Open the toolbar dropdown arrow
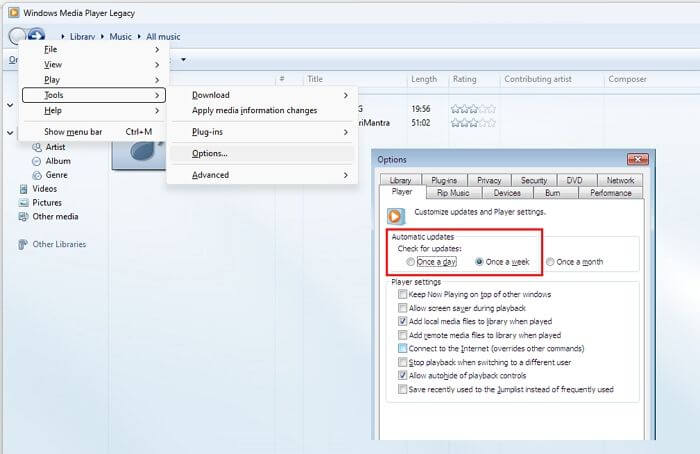The width and height of the screenshot is (700, 454). tap(183, 59)
